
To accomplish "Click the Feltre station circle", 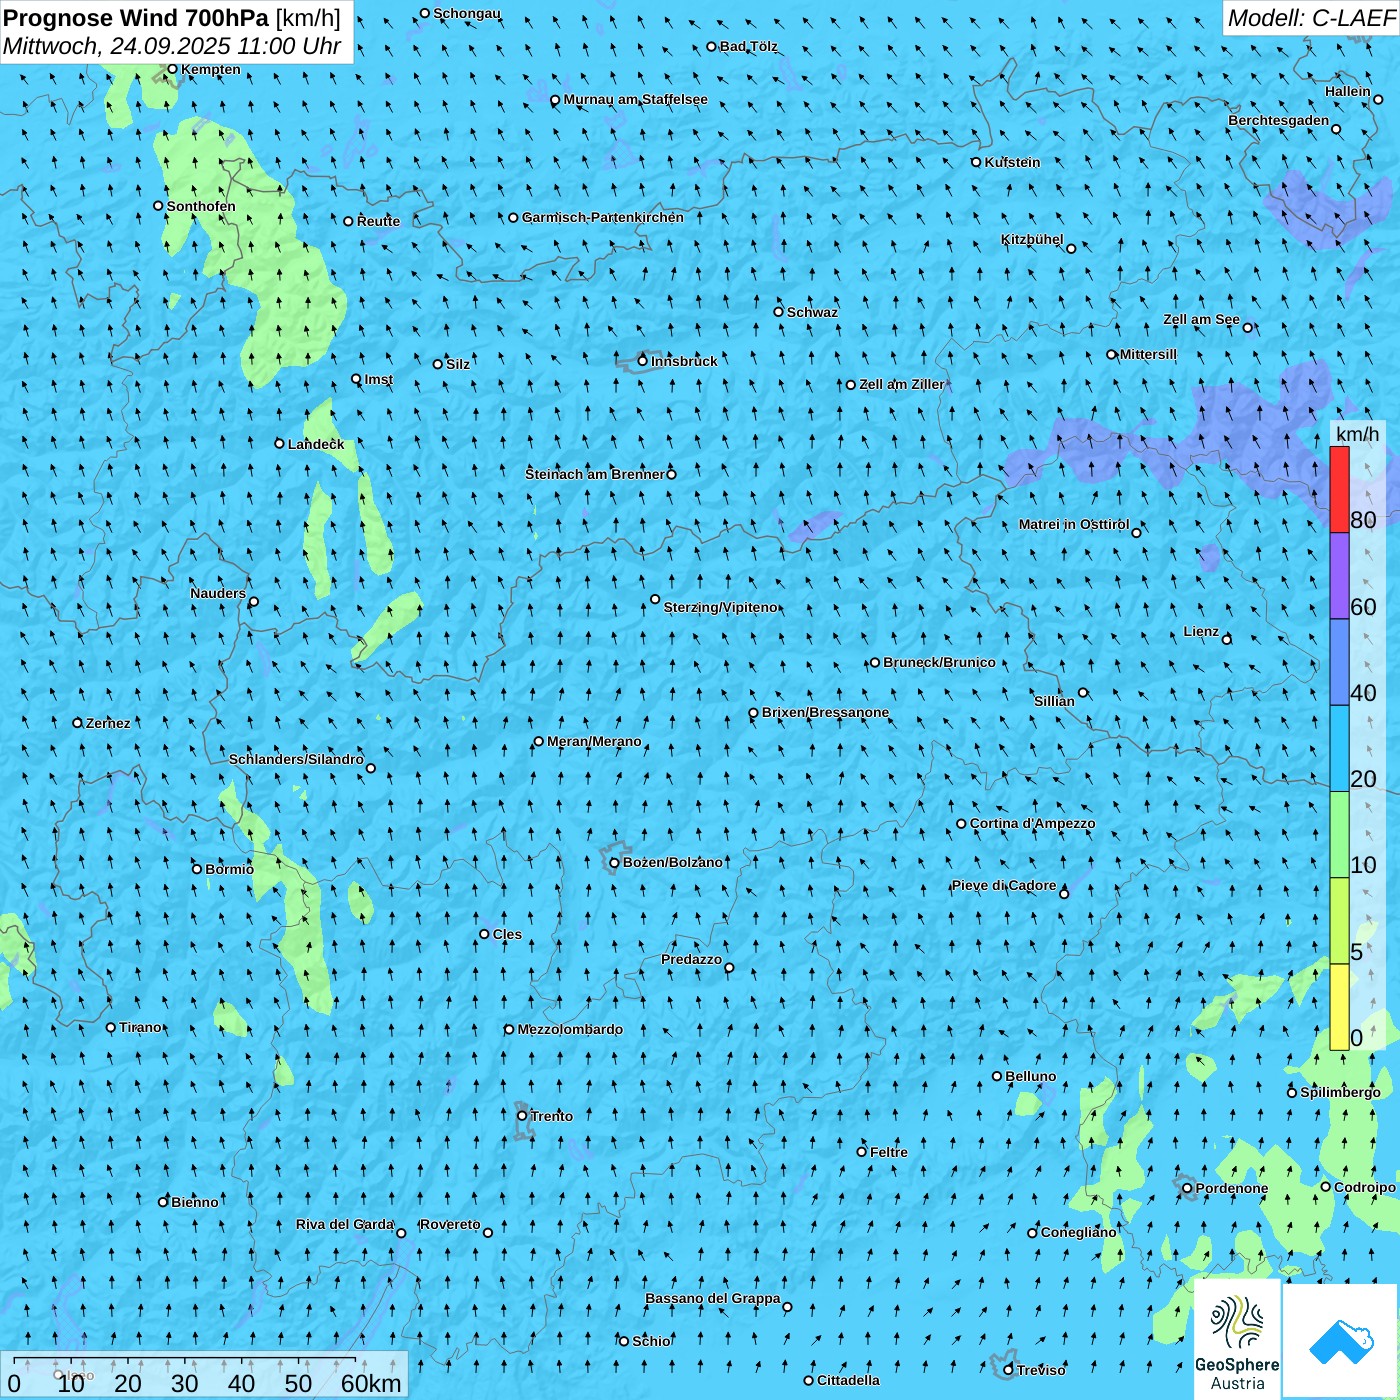I will (862, 1152).
